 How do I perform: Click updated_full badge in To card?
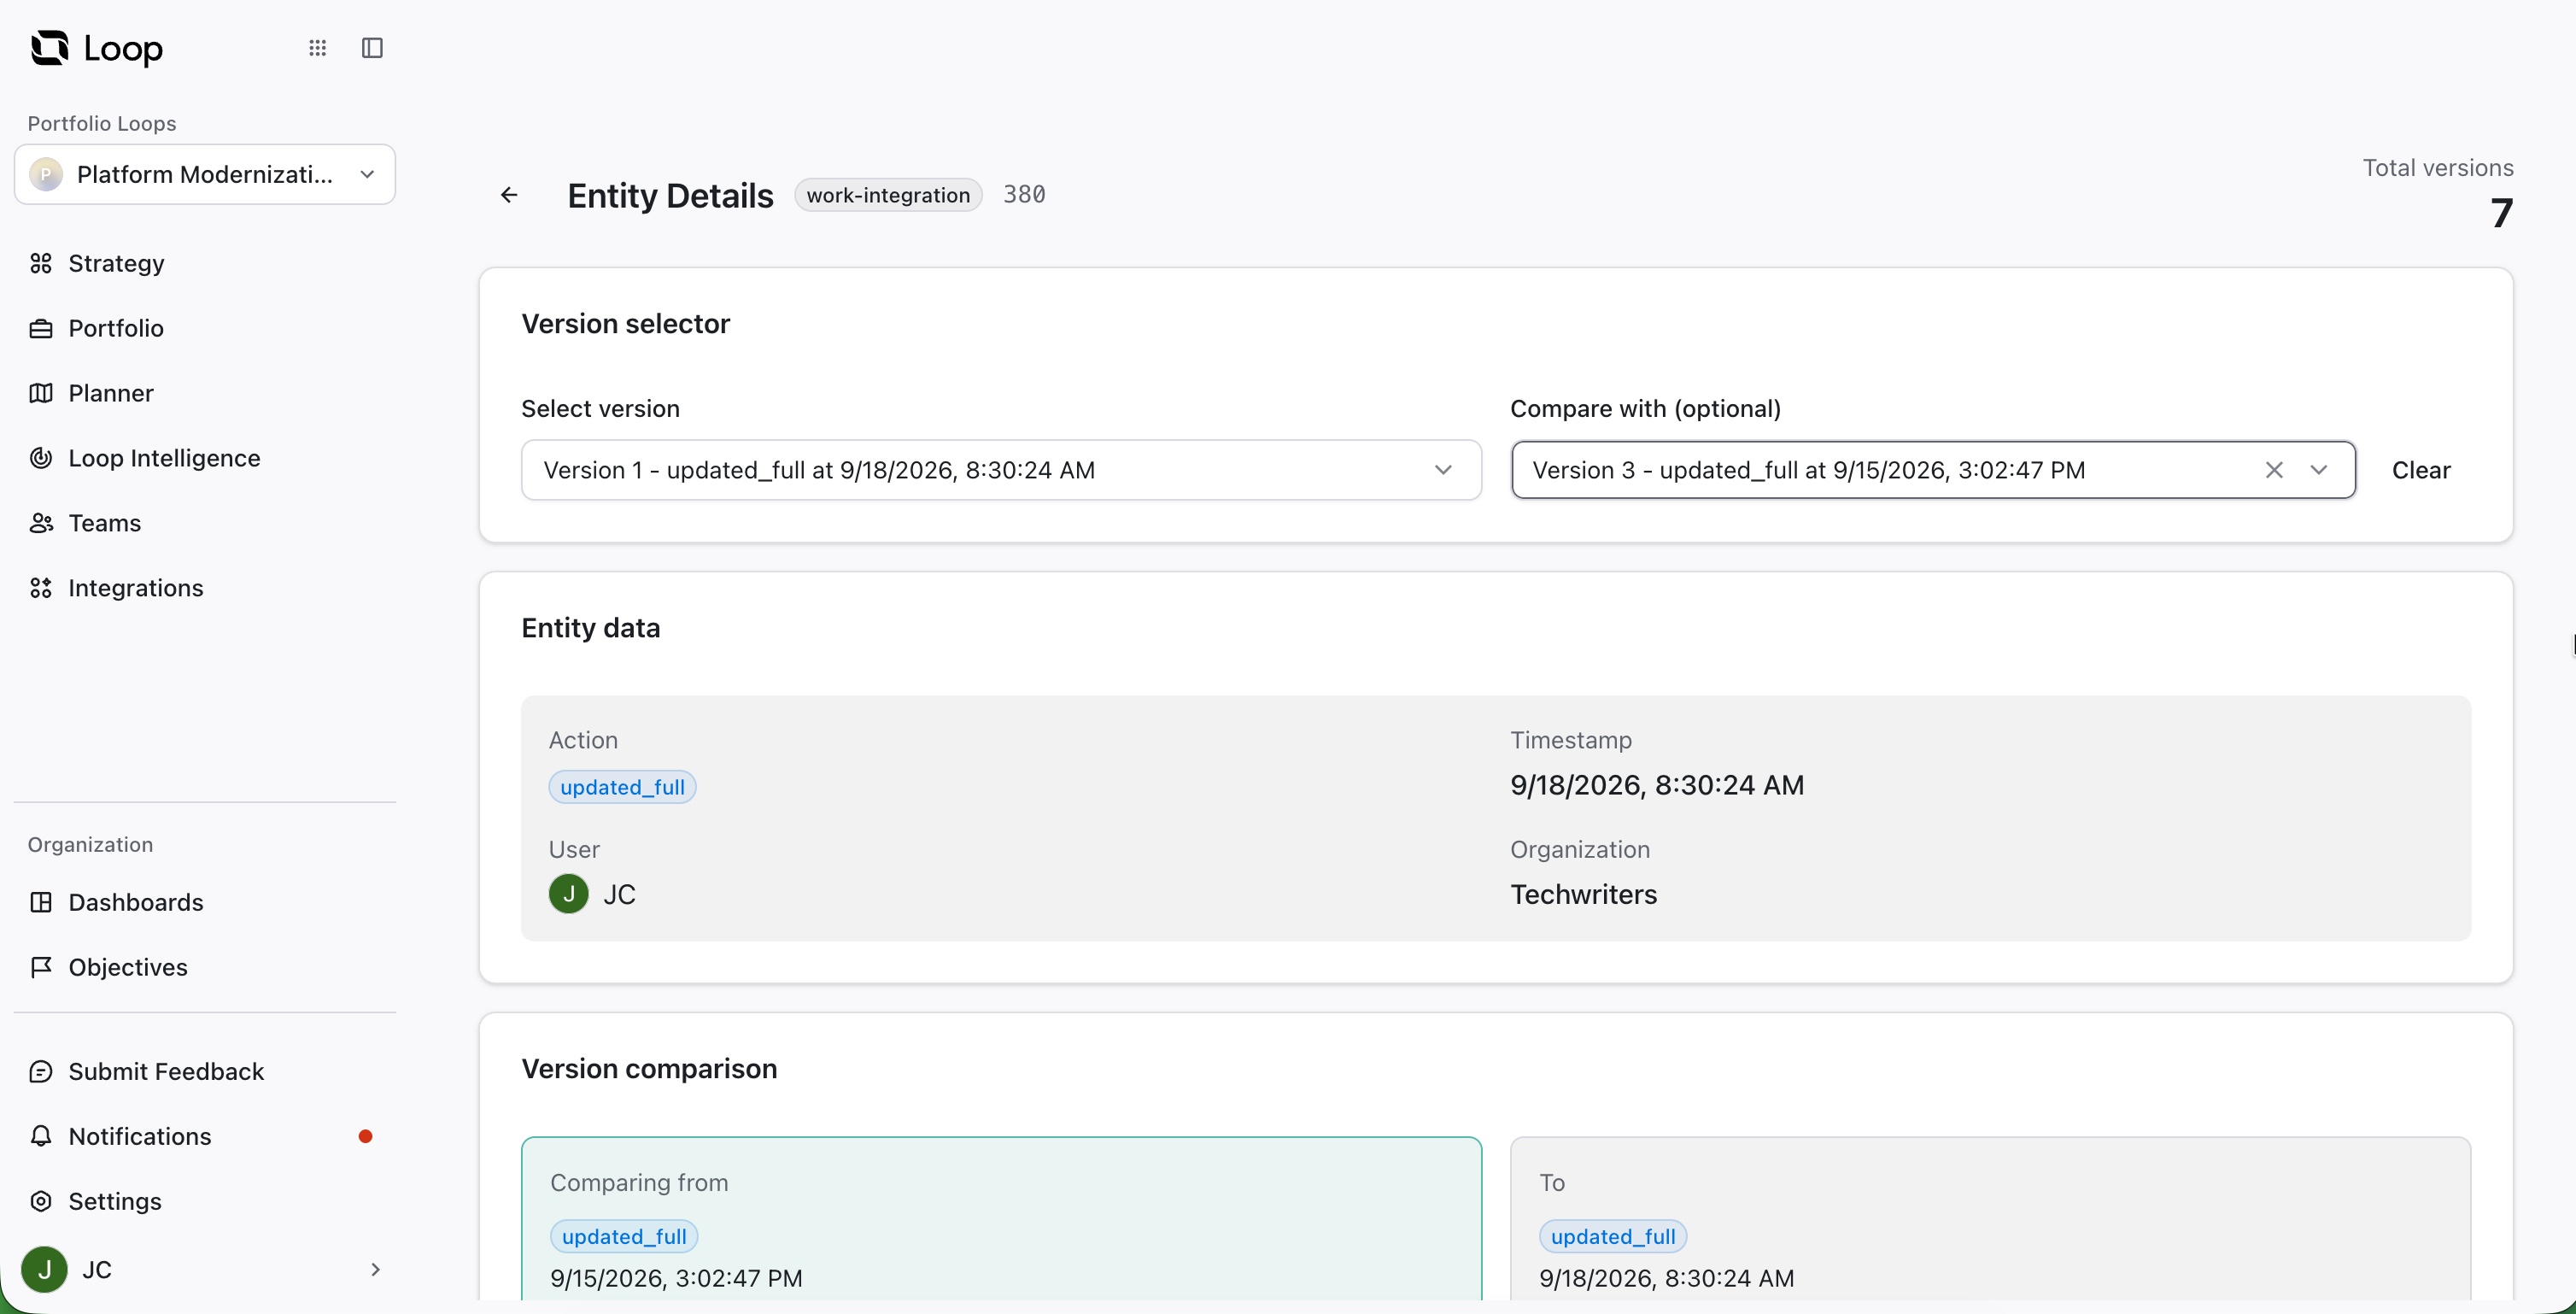(1613, 1236)
